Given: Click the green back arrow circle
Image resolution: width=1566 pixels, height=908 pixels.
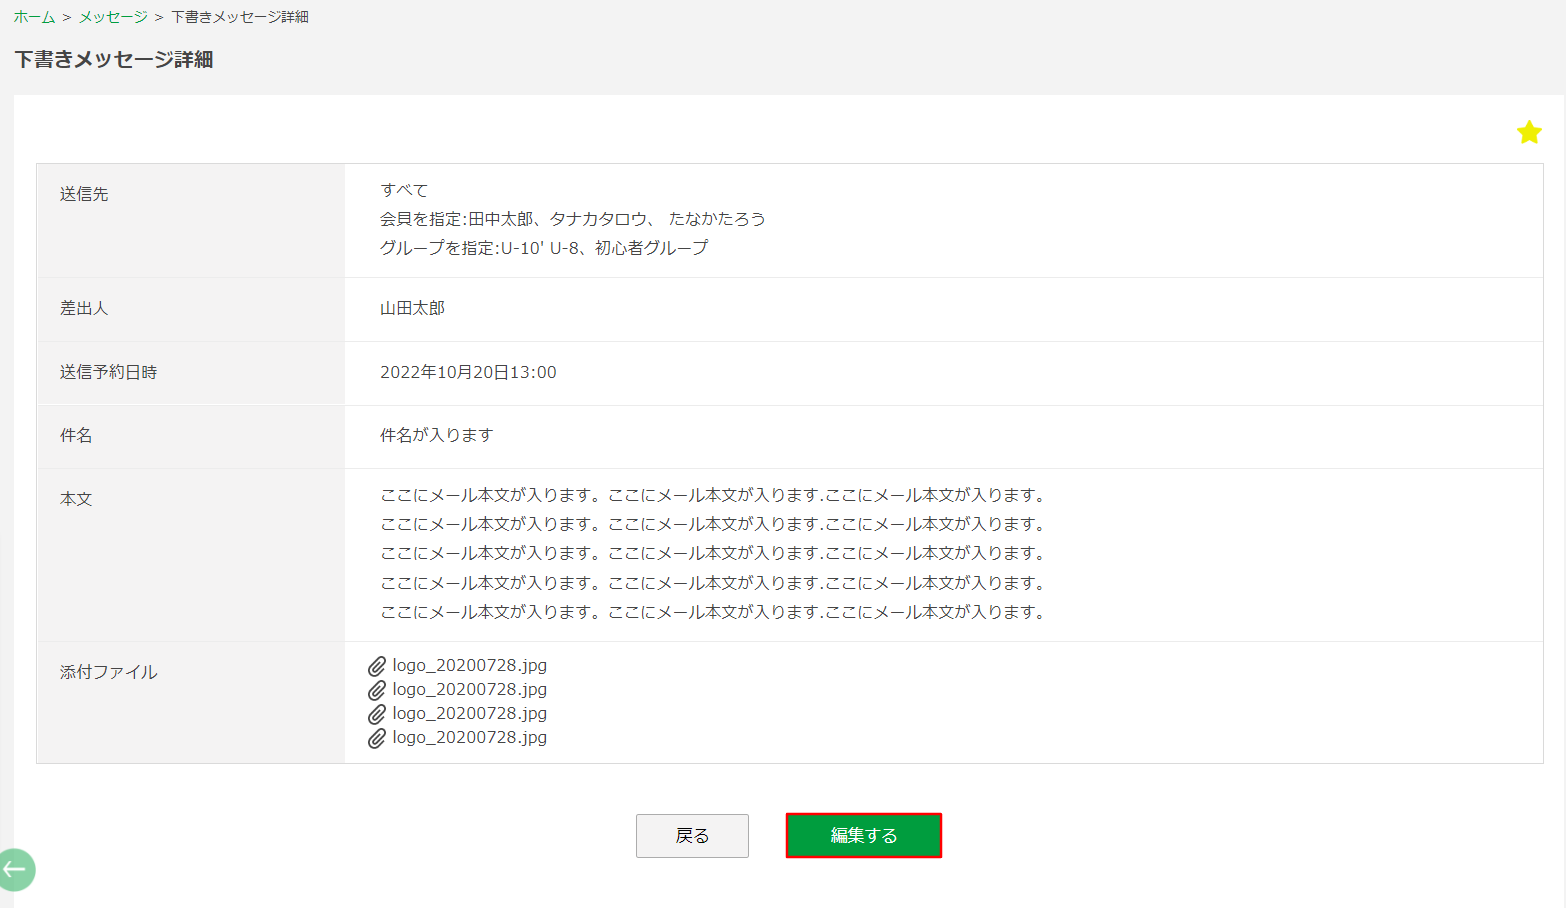Looking at the screenshot, I should [15, 869].
